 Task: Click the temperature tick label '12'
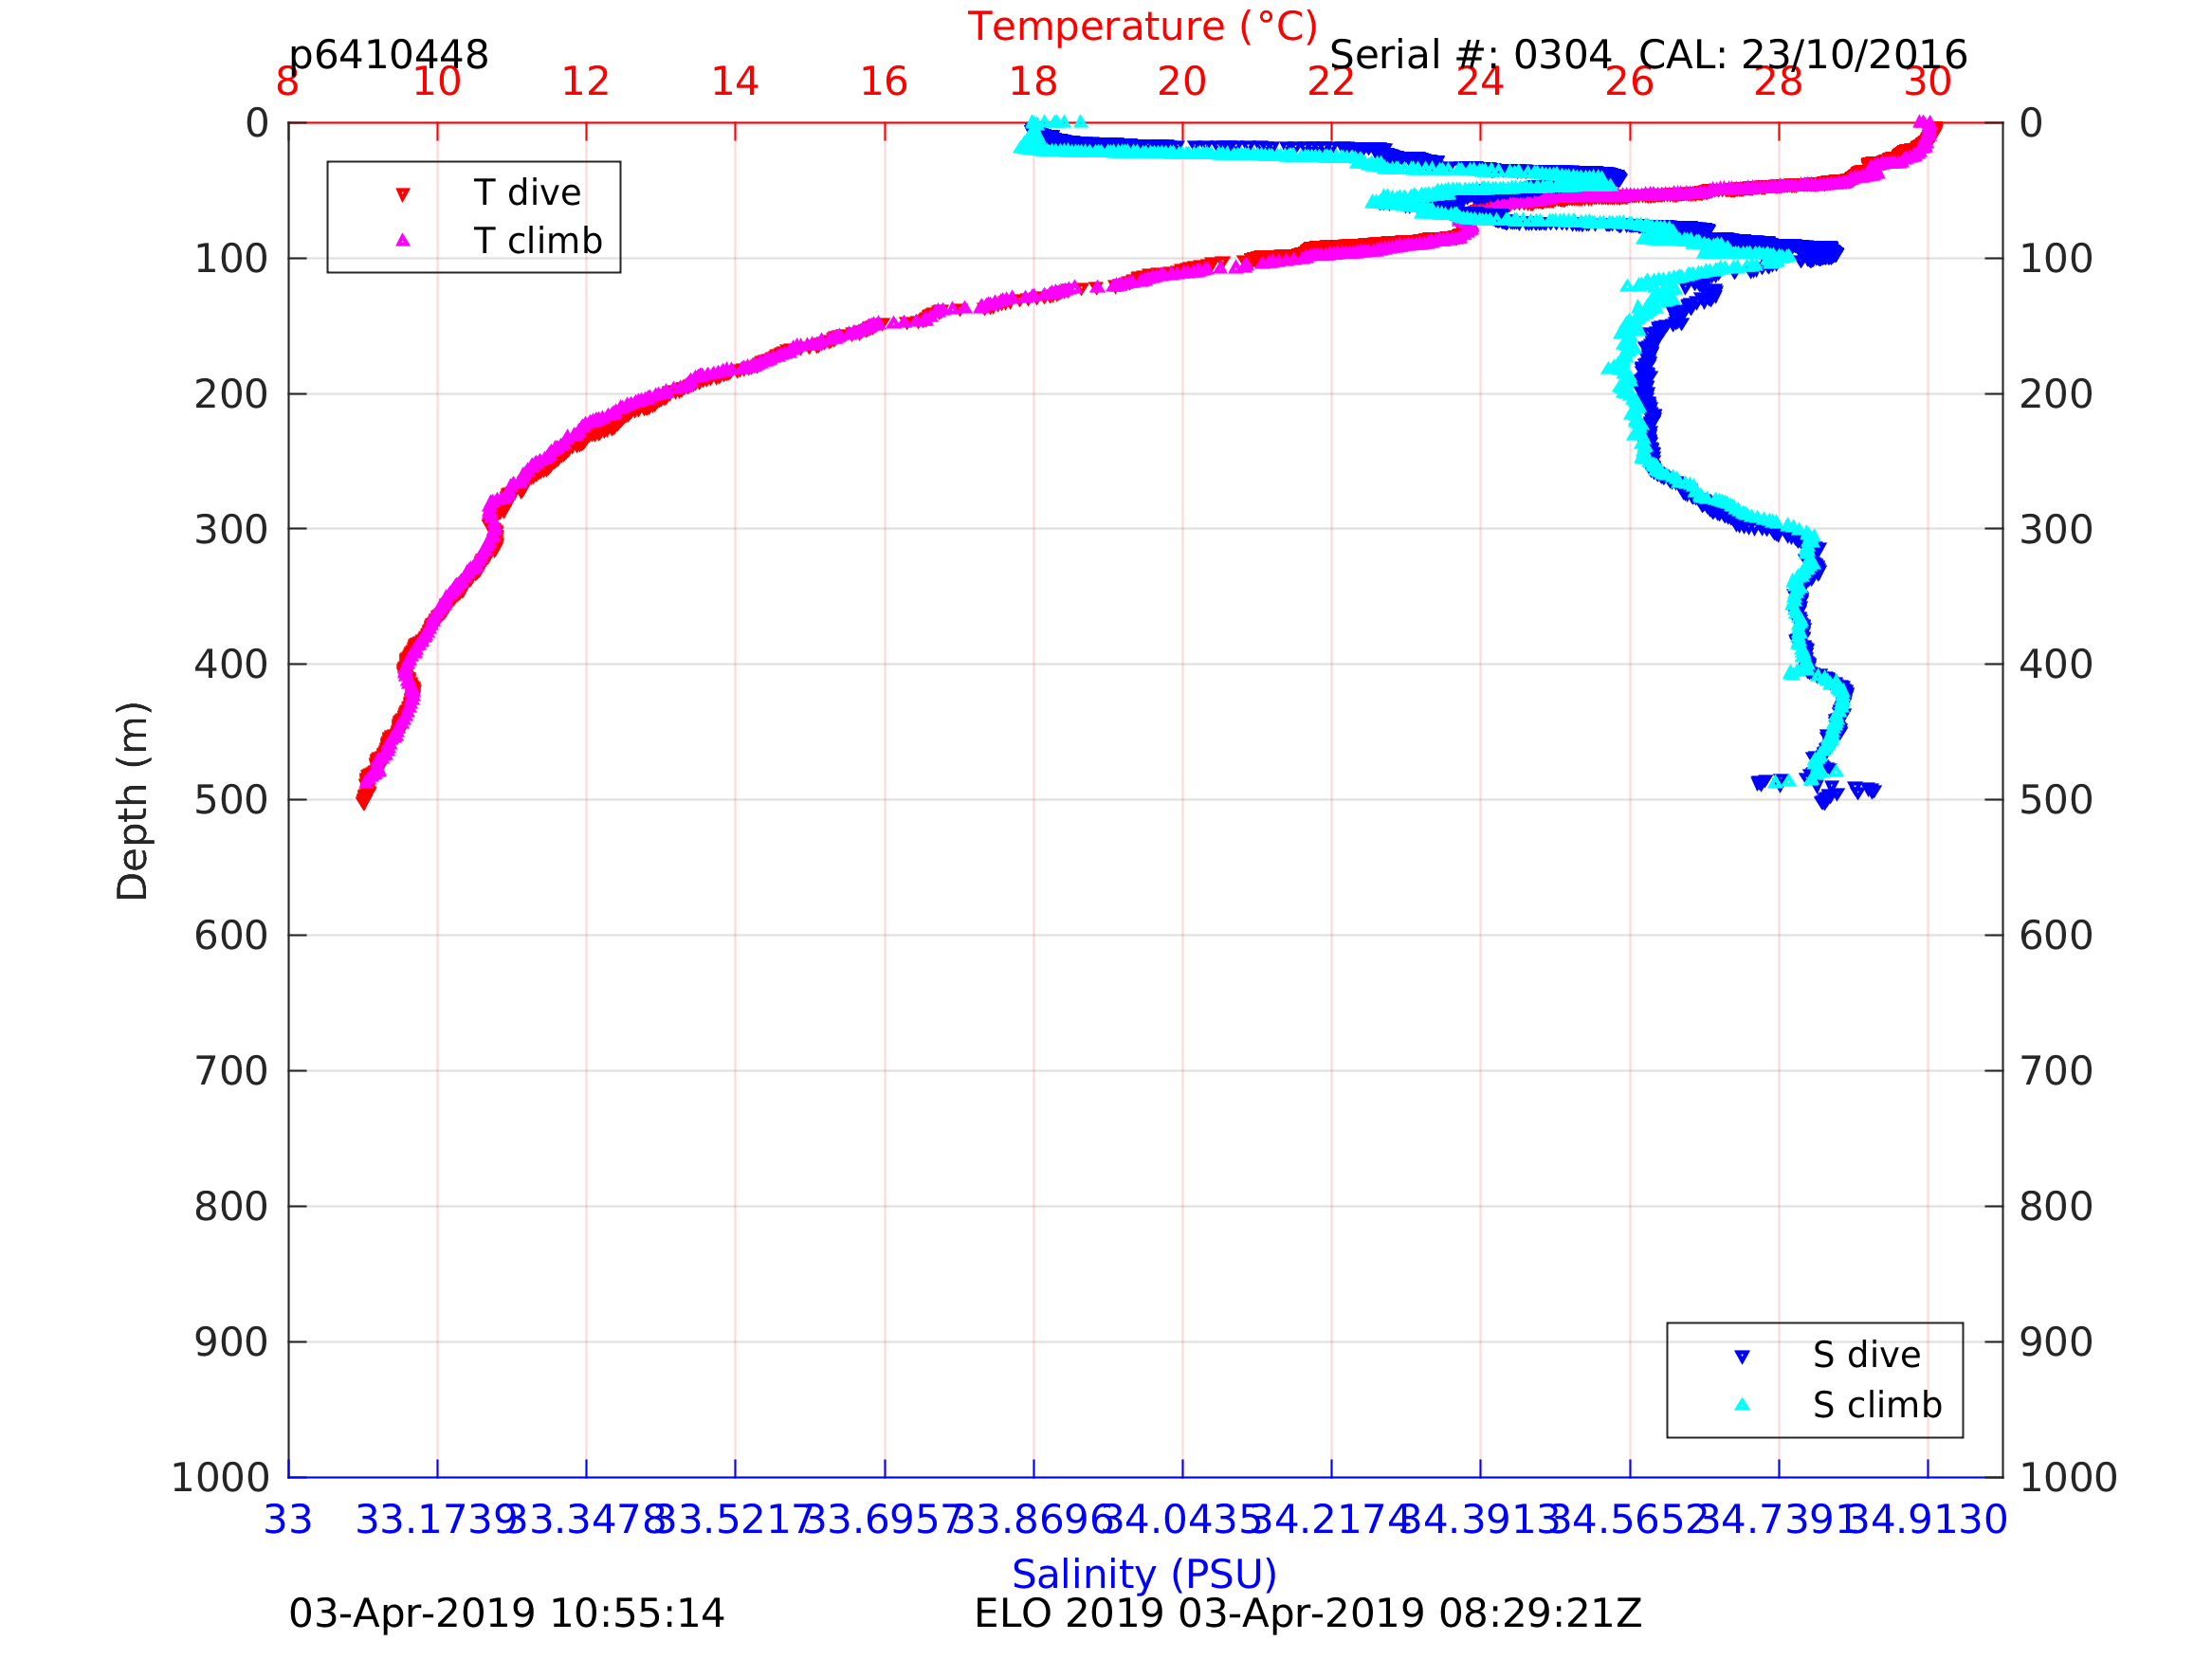585,82
